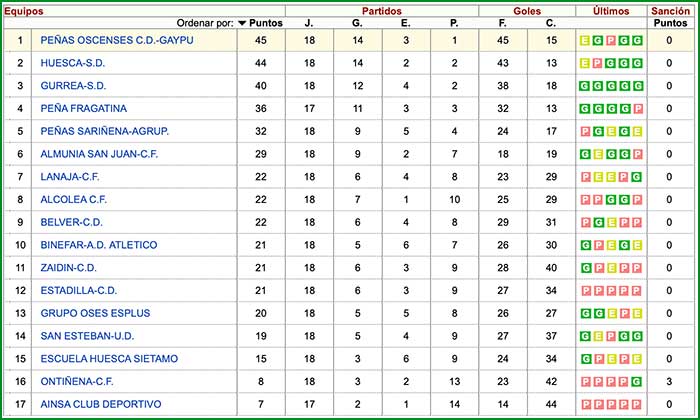Viewport: 700px width, 420px height.
Task: Click the green G icon in Lanaja-C.F. row
Action: coord(637,177)
